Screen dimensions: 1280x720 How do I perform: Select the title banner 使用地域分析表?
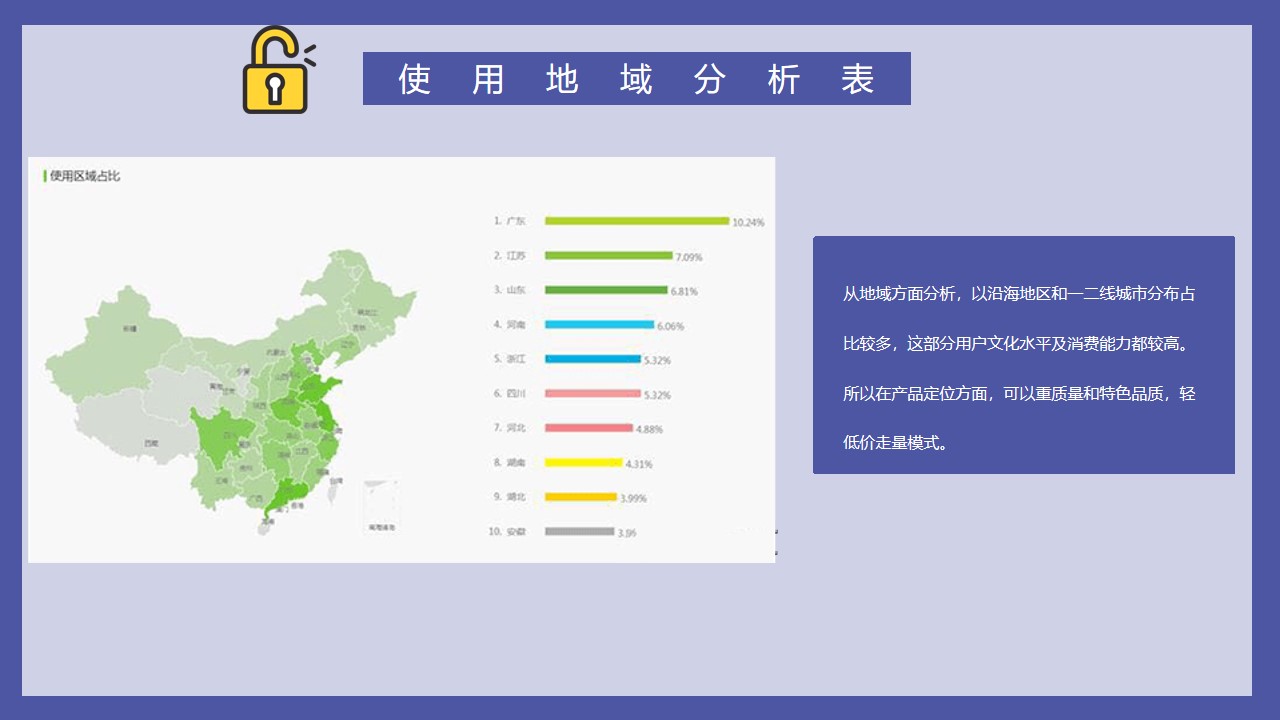click(x=636, y=78)
